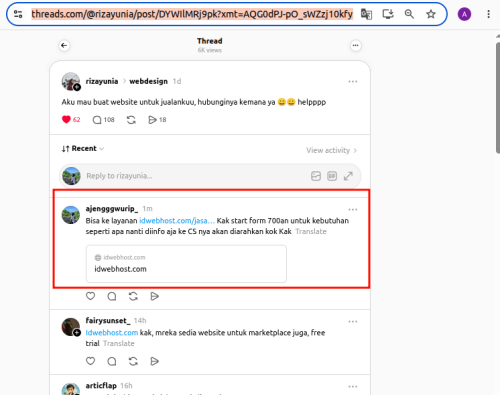Repost fairysunset_'s reply
The height and width of the screenshot is (395, 500).
[x=133, y=361]
